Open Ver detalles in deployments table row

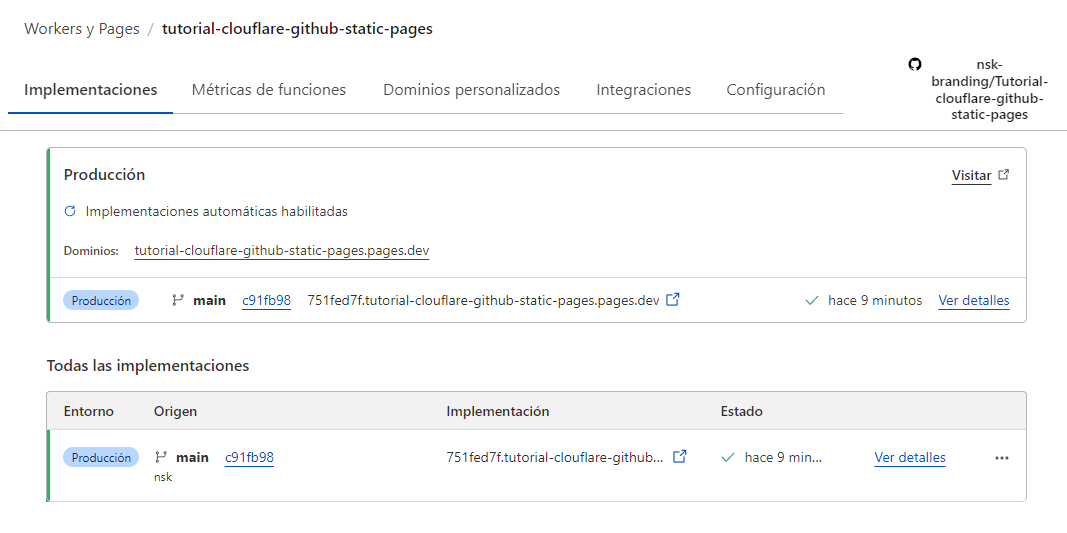(909, 457)
